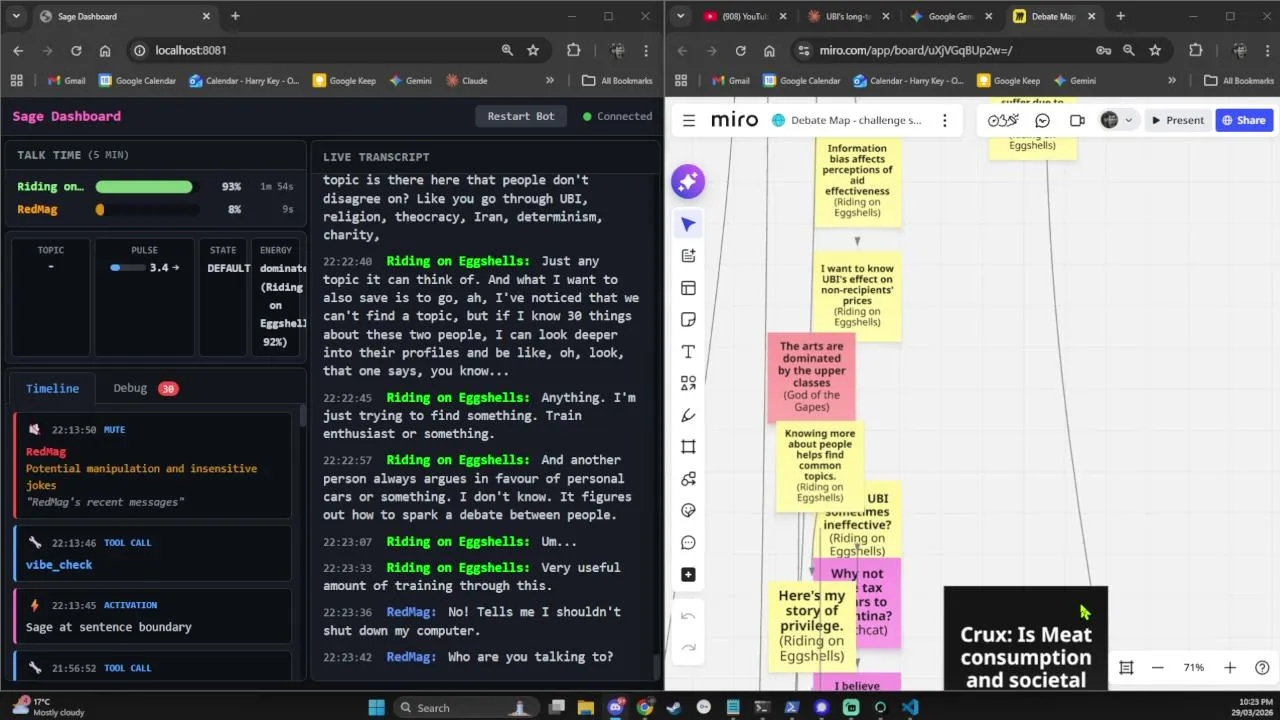Open Miro create-with-AI notes tool
Image resolution: width=1280 pixels, height=720 pixels.
click(x=688, y=256)
